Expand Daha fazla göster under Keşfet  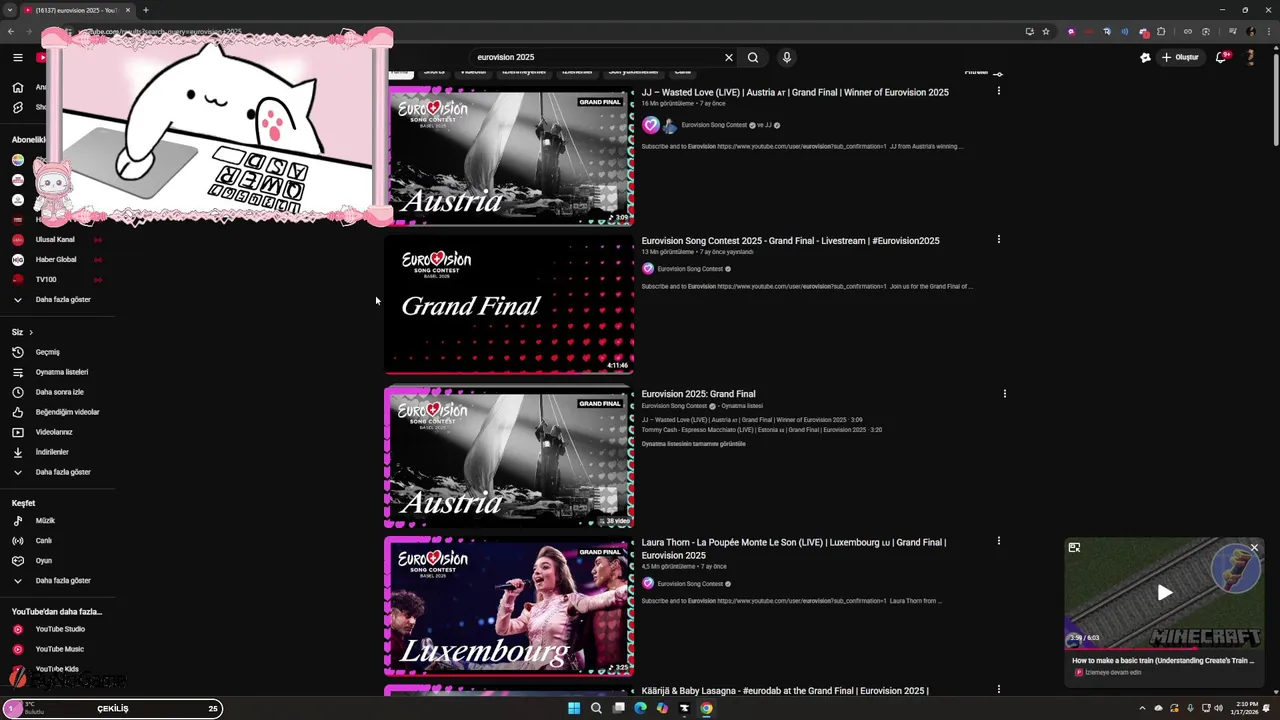[58, 580]
